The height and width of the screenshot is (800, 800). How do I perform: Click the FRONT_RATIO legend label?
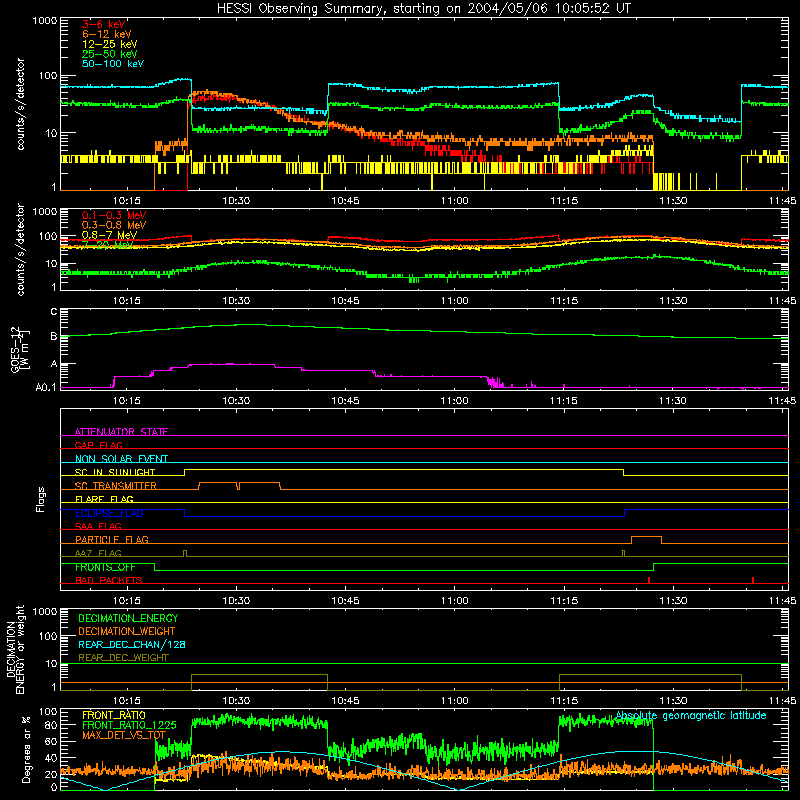[113, 715]
